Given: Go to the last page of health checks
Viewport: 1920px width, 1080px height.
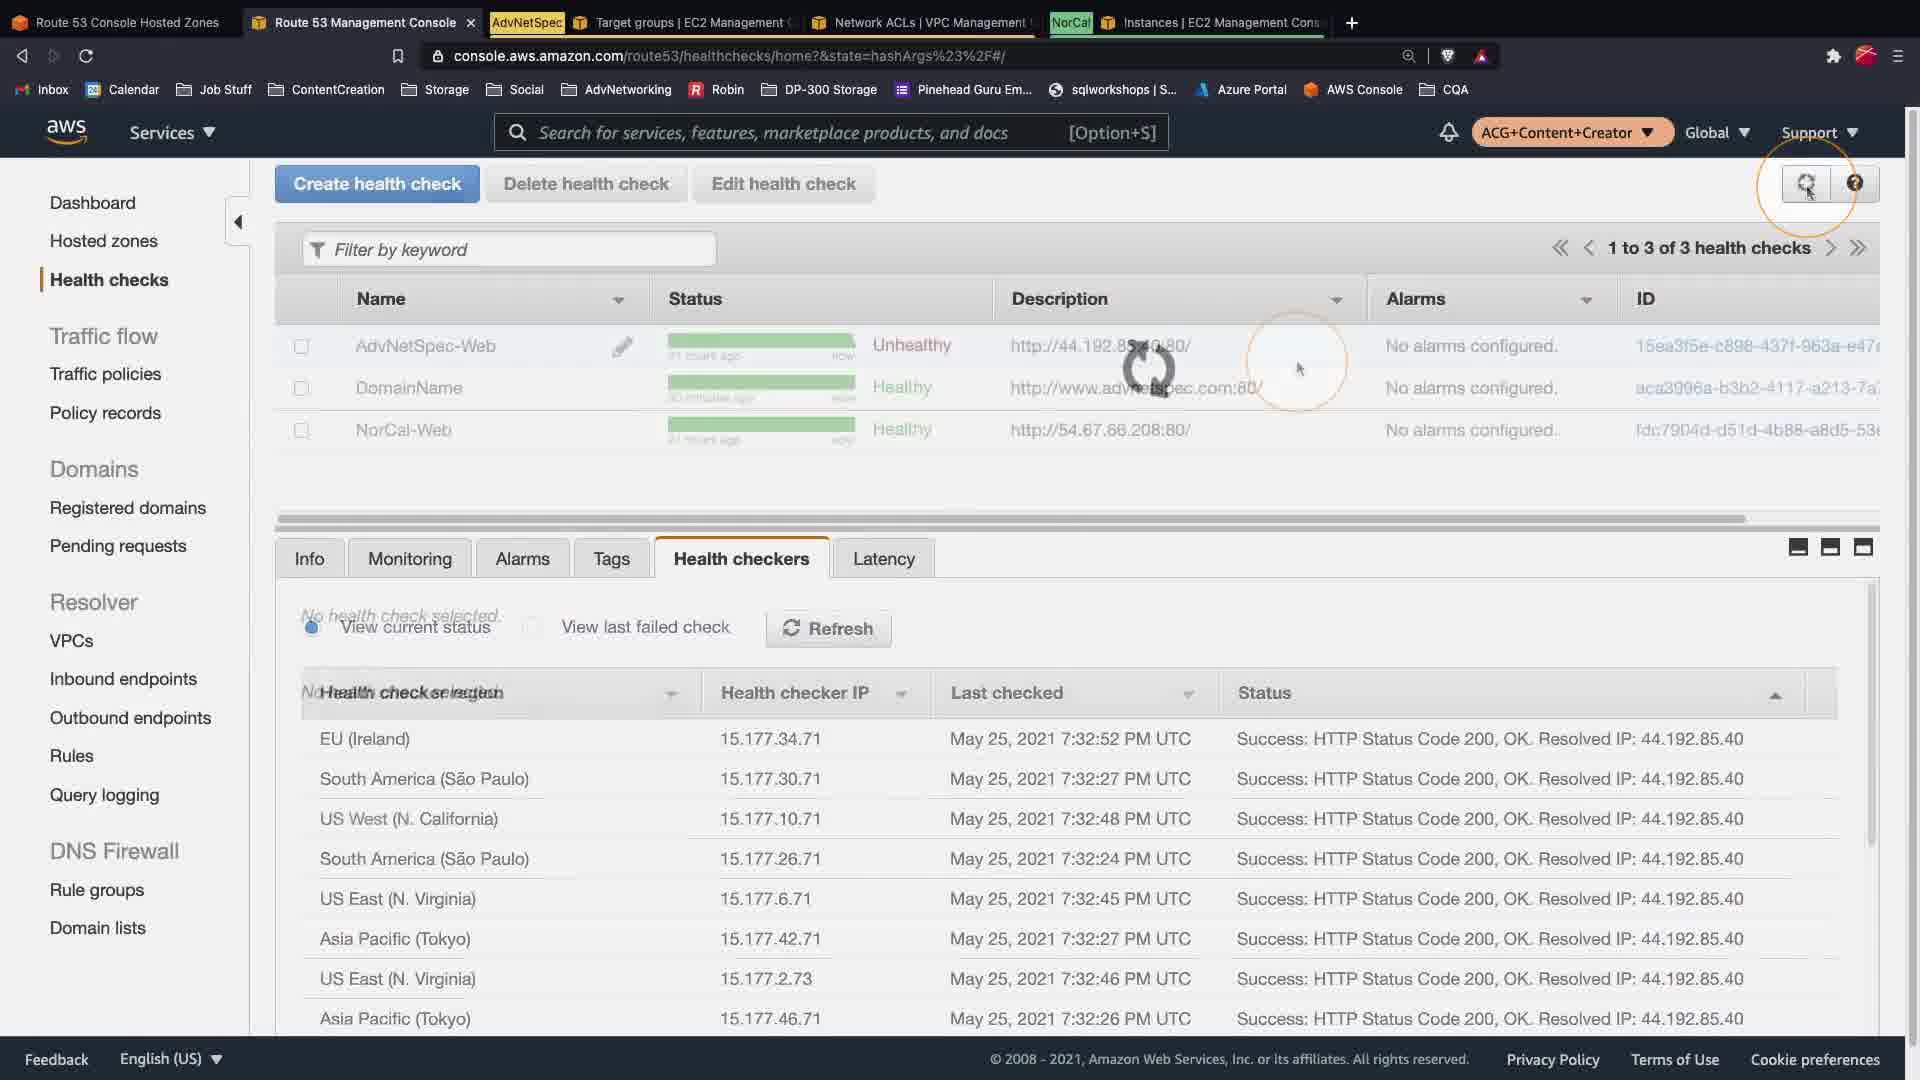Looking at the screenshot, I should (x=1858, y=248).
